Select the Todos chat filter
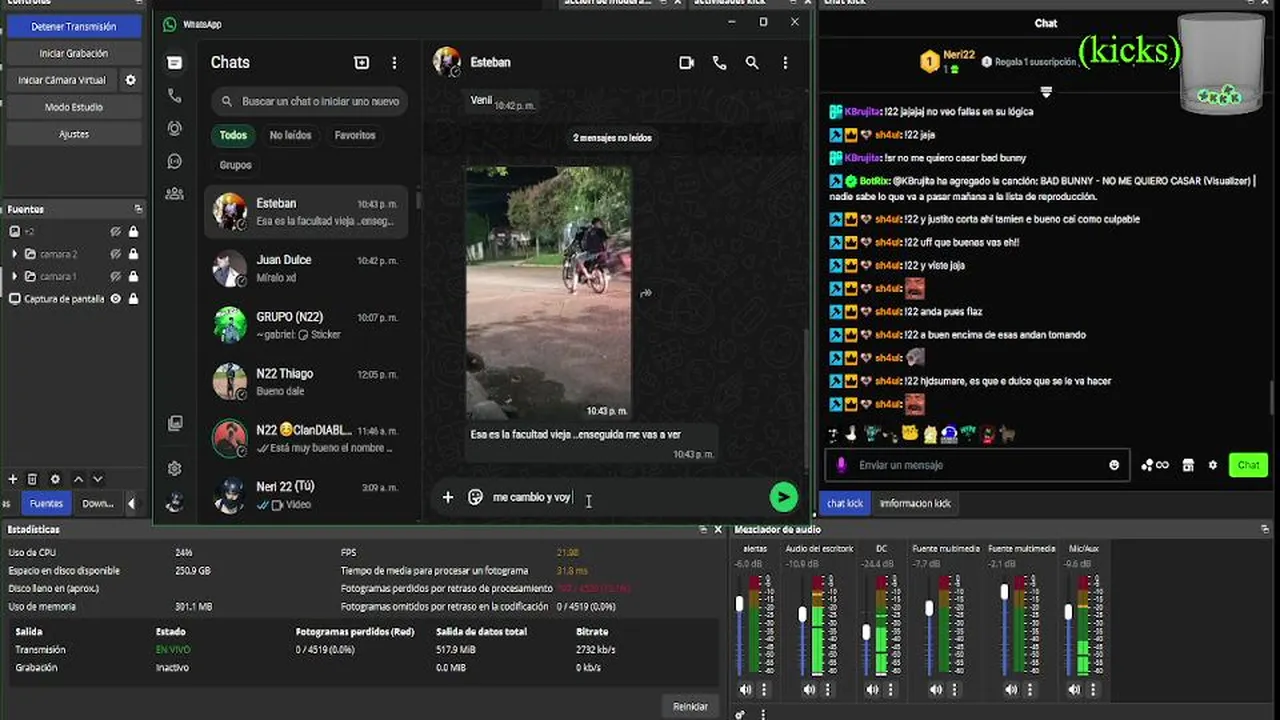1280x720 pixels. coord(233,135)
